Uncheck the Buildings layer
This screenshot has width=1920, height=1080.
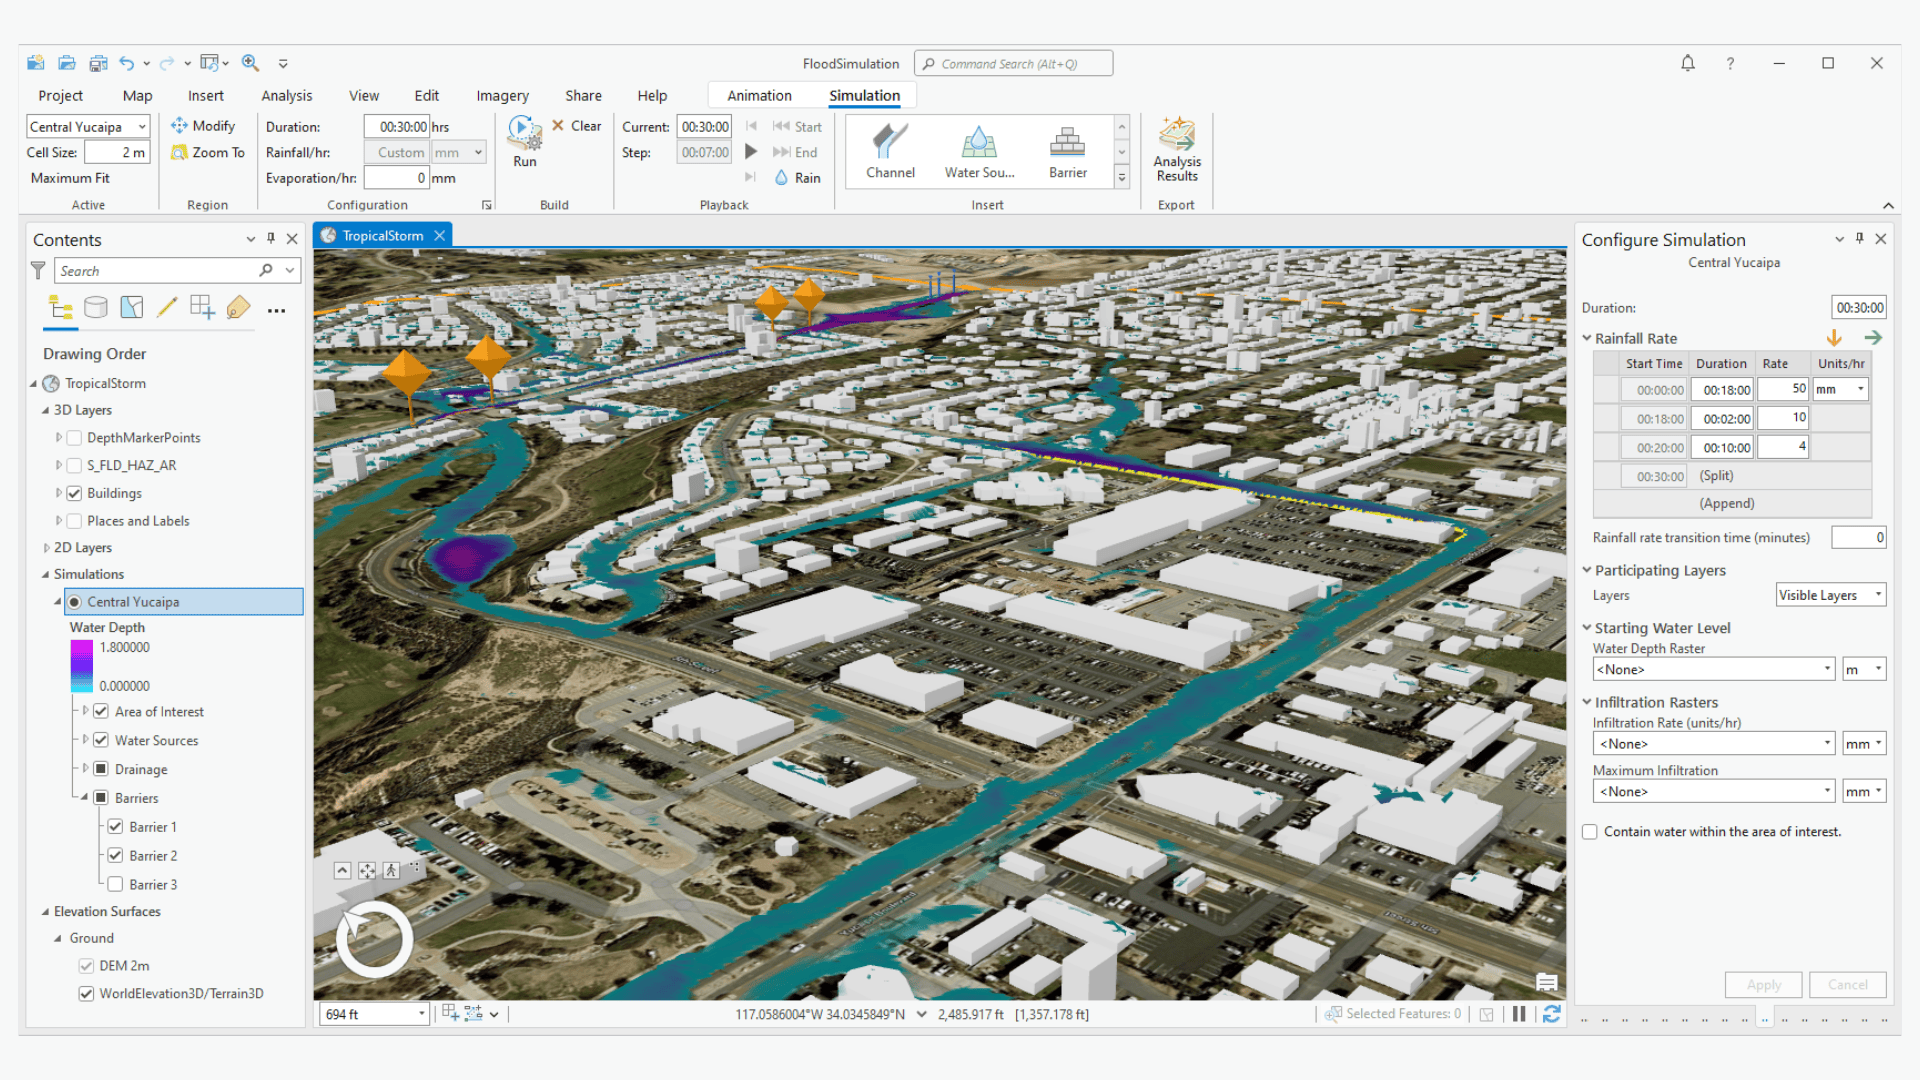74,493
